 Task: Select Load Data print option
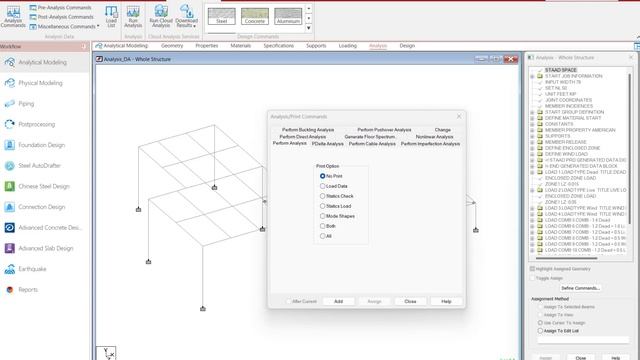tap(322, 186)
